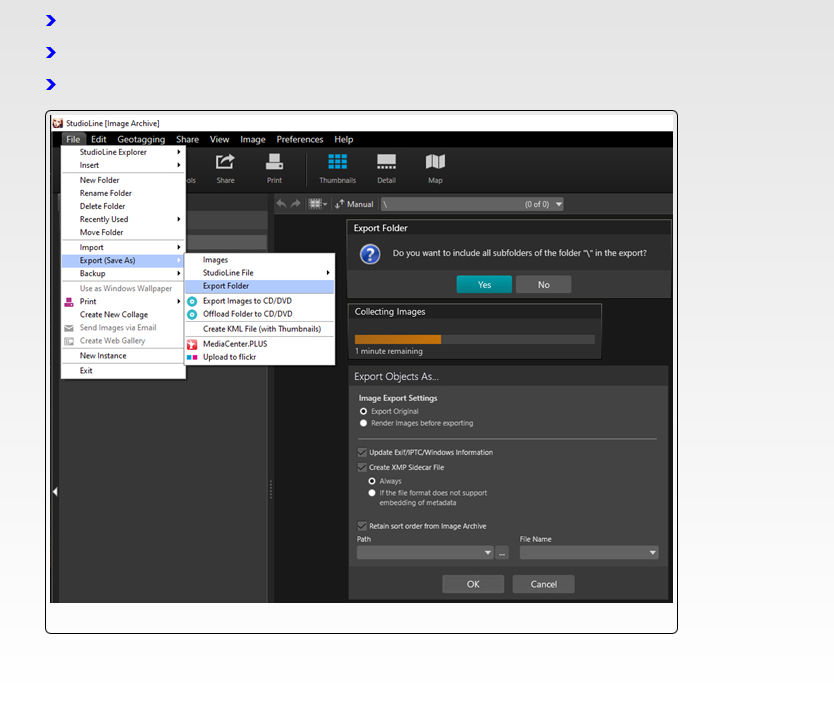This screenshot has height=709, width=834.
Task: Click the Export Images to CD/DVD disc icon
Action: [x=193, y=301]
